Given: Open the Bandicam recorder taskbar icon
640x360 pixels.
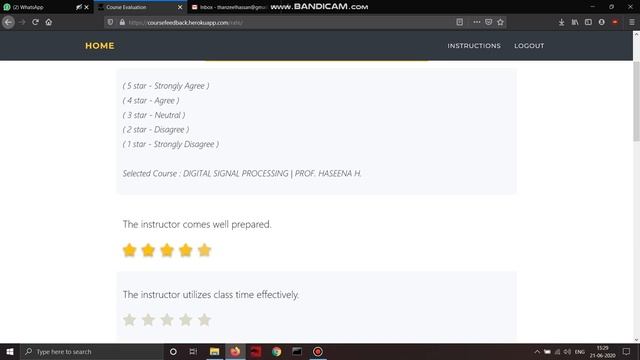Looking at the screenshot, I should 318,351.
